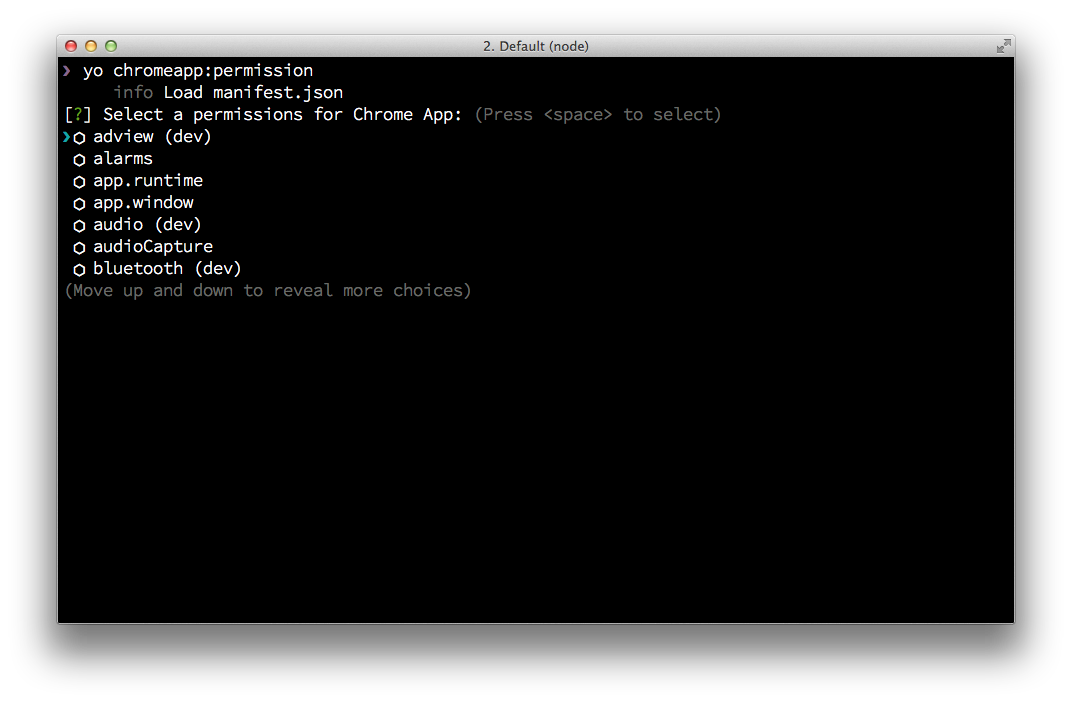Click the [?] question marker
This screenshot has height=703, width=1072.
point(78,114)
